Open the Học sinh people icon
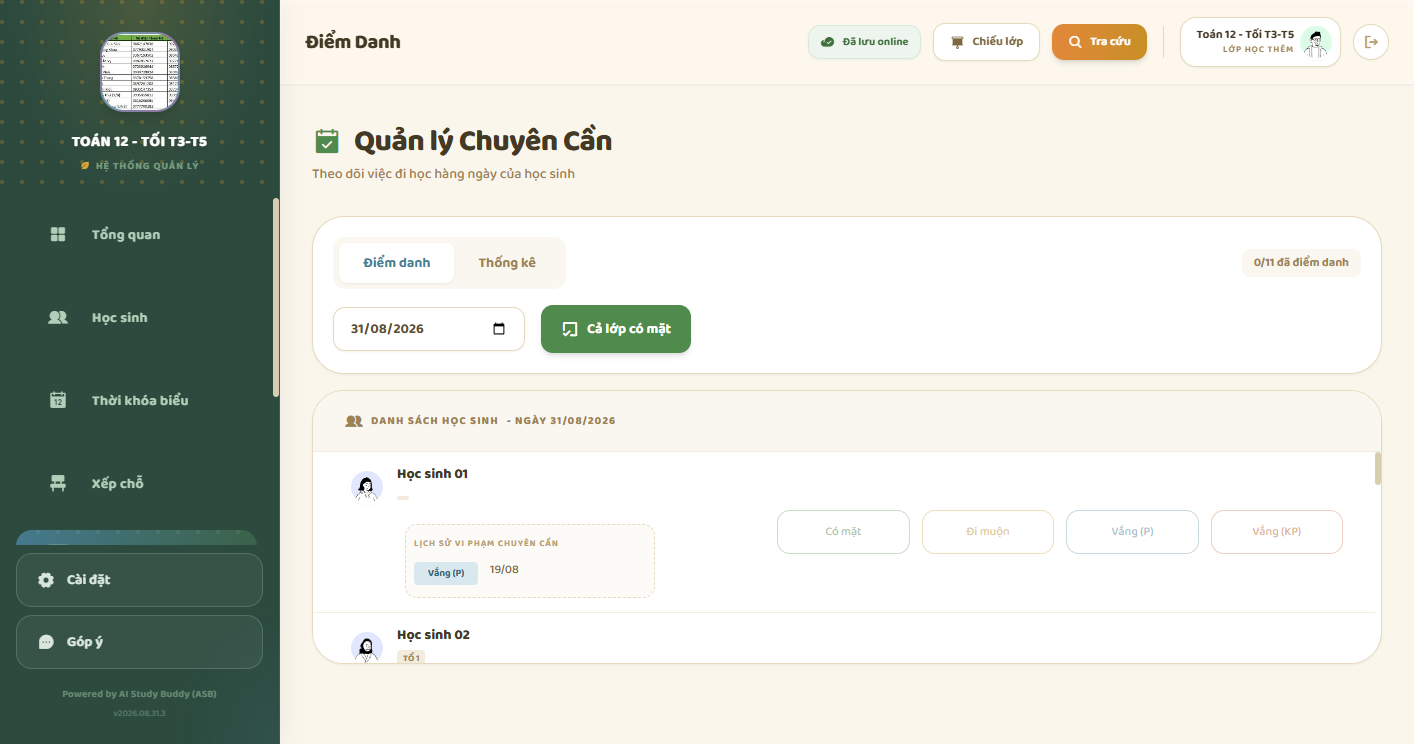1414x744 pixels. tap(58, 318)
